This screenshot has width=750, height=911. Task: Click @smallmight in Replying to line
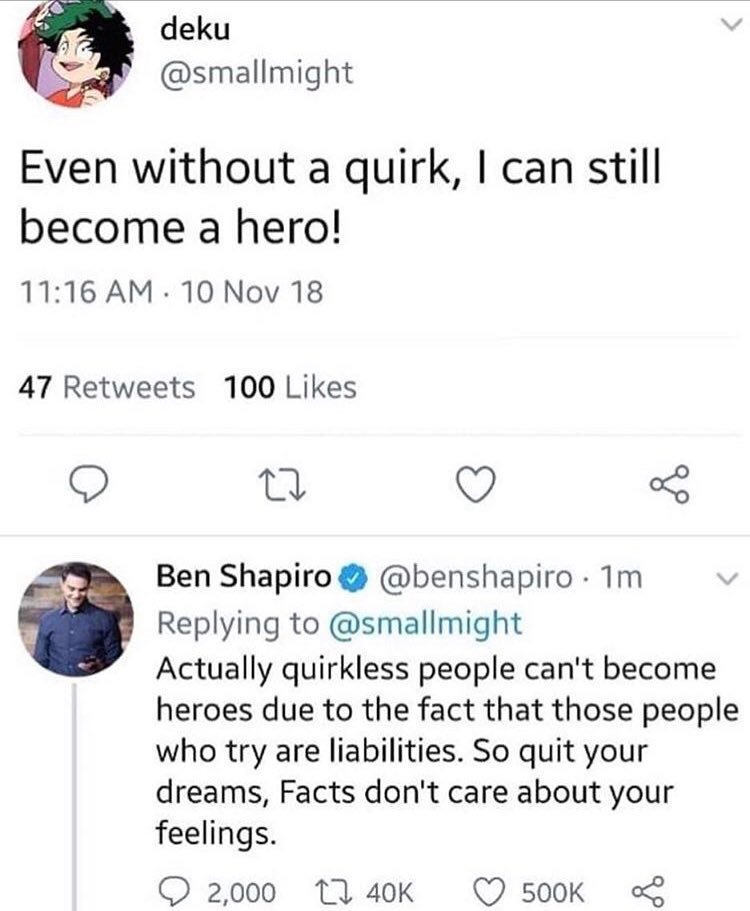(425, 624)
